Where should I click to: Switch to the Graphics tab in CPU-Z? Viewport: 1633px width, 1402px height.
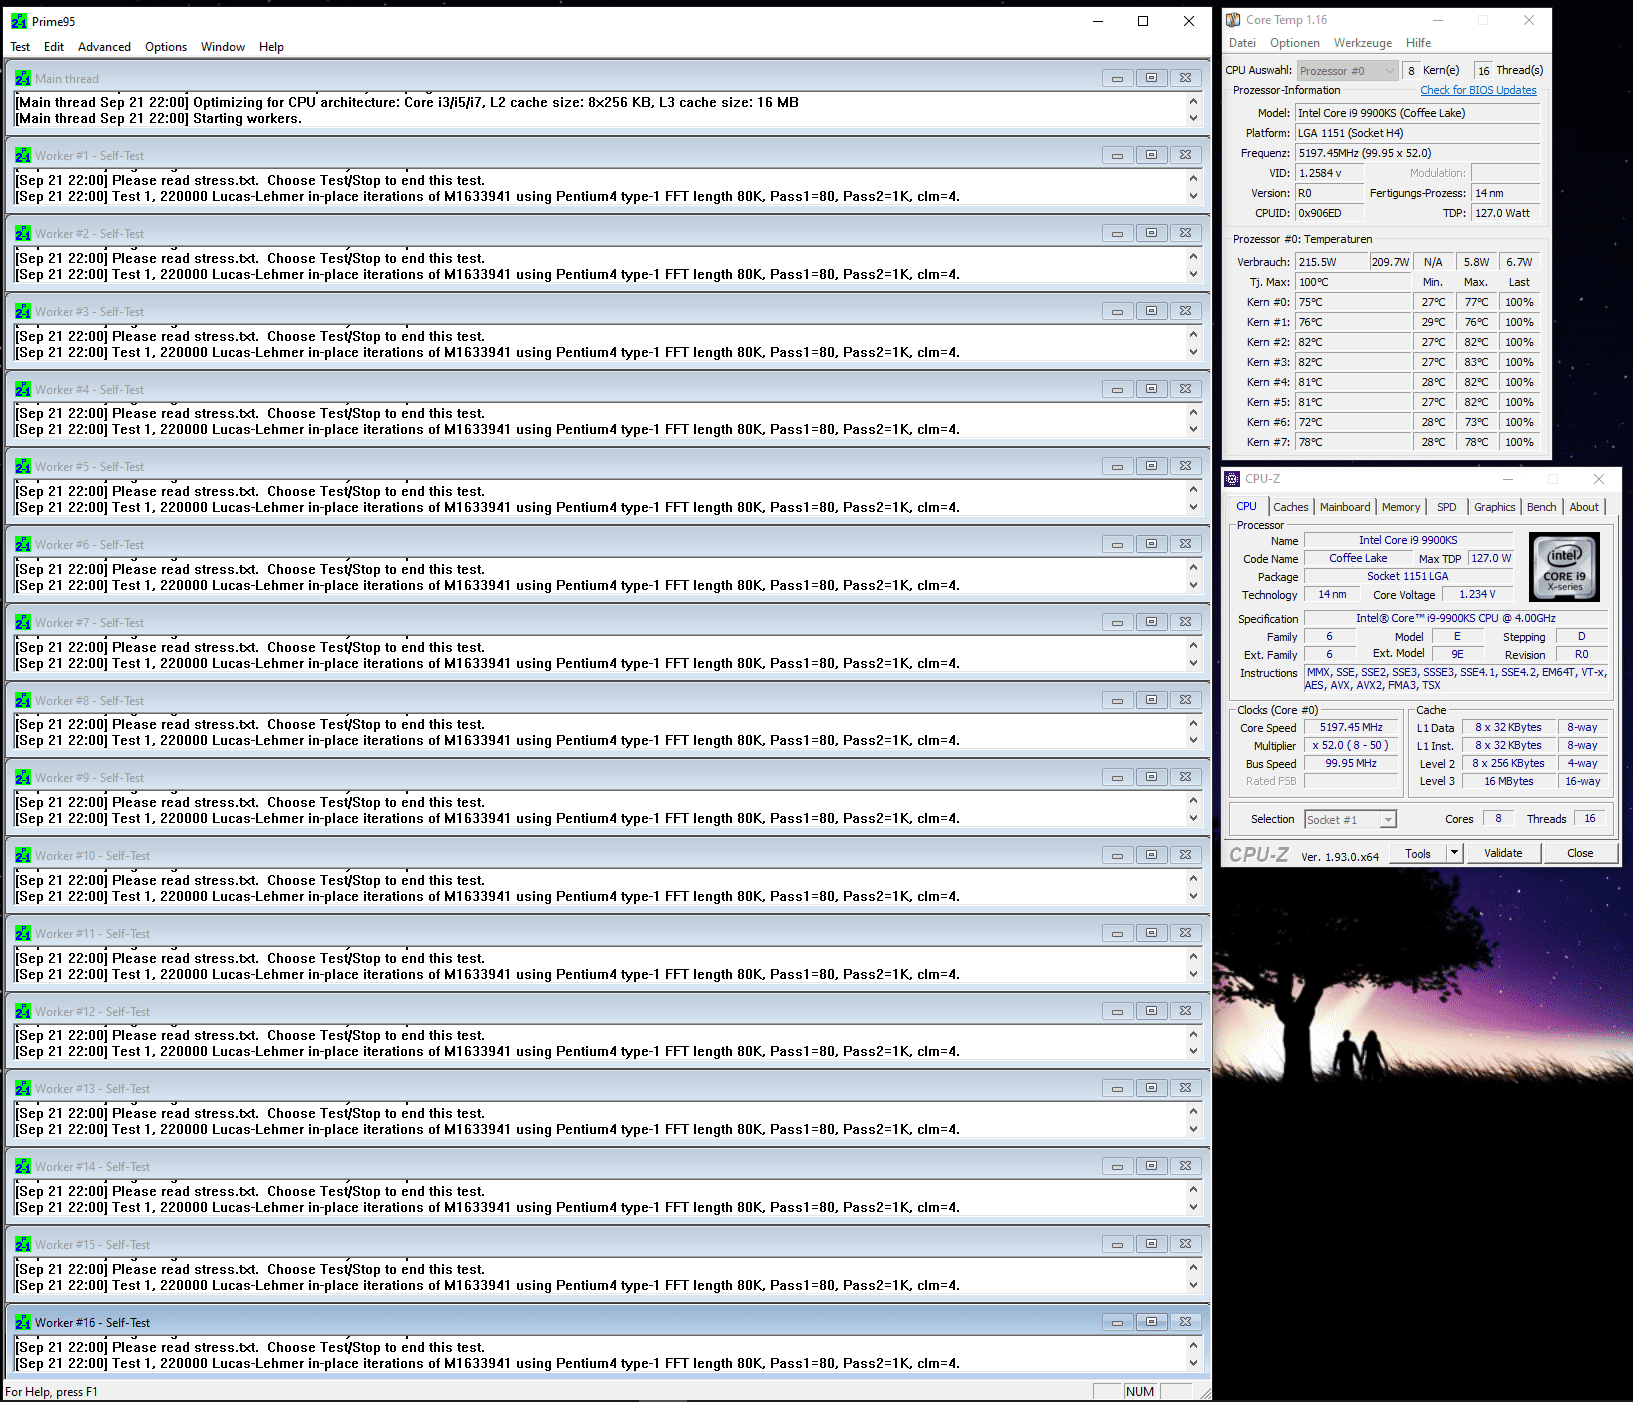1495,507
